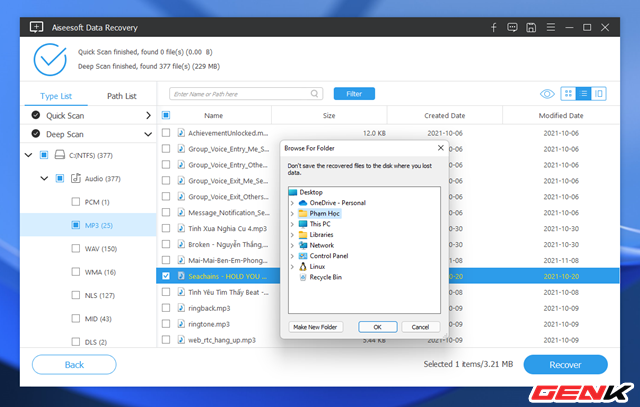640x407 pixels.
Task: Expand the Pham Hoc folder node
Action: coord(292,214)
